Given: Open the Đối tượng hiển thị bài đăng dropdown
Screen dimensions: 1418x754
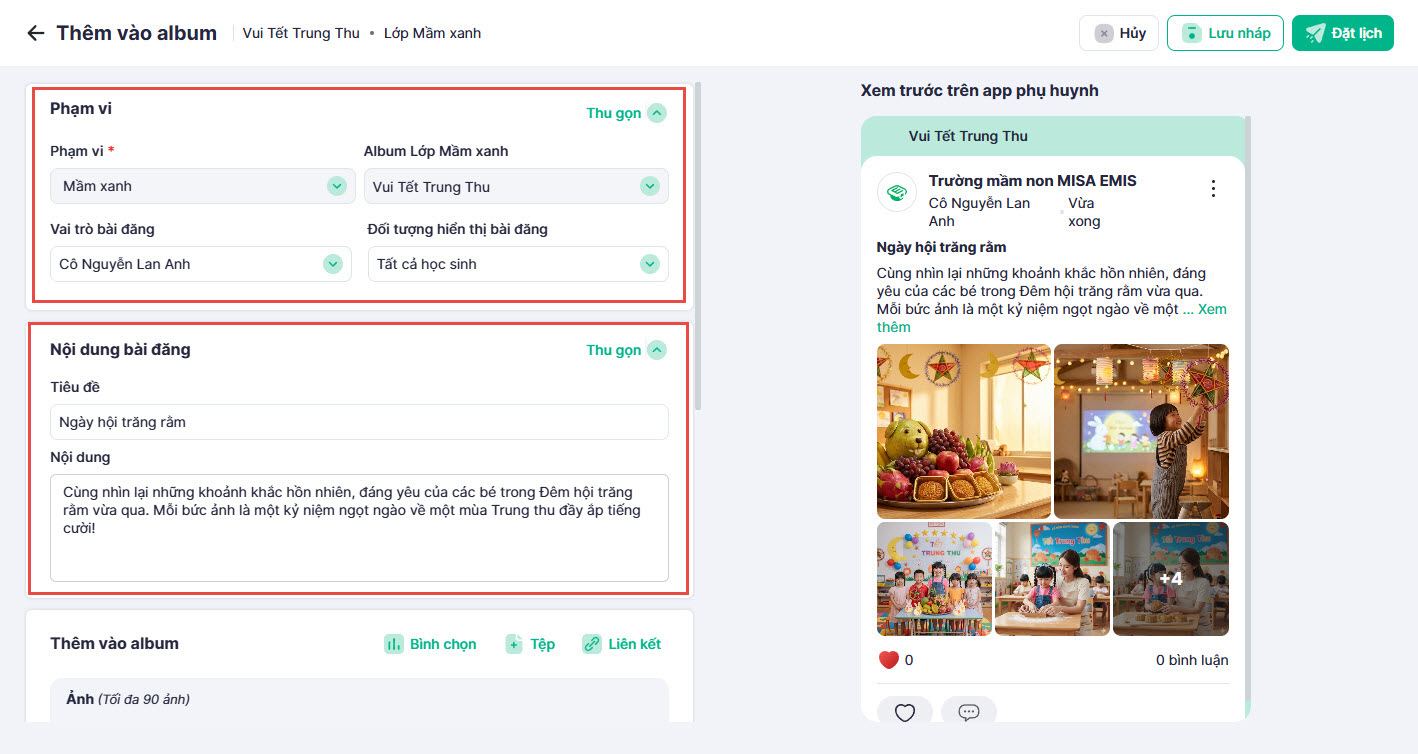Looking at the screenshot, I should pyautogui.click(x=518, y=264).
